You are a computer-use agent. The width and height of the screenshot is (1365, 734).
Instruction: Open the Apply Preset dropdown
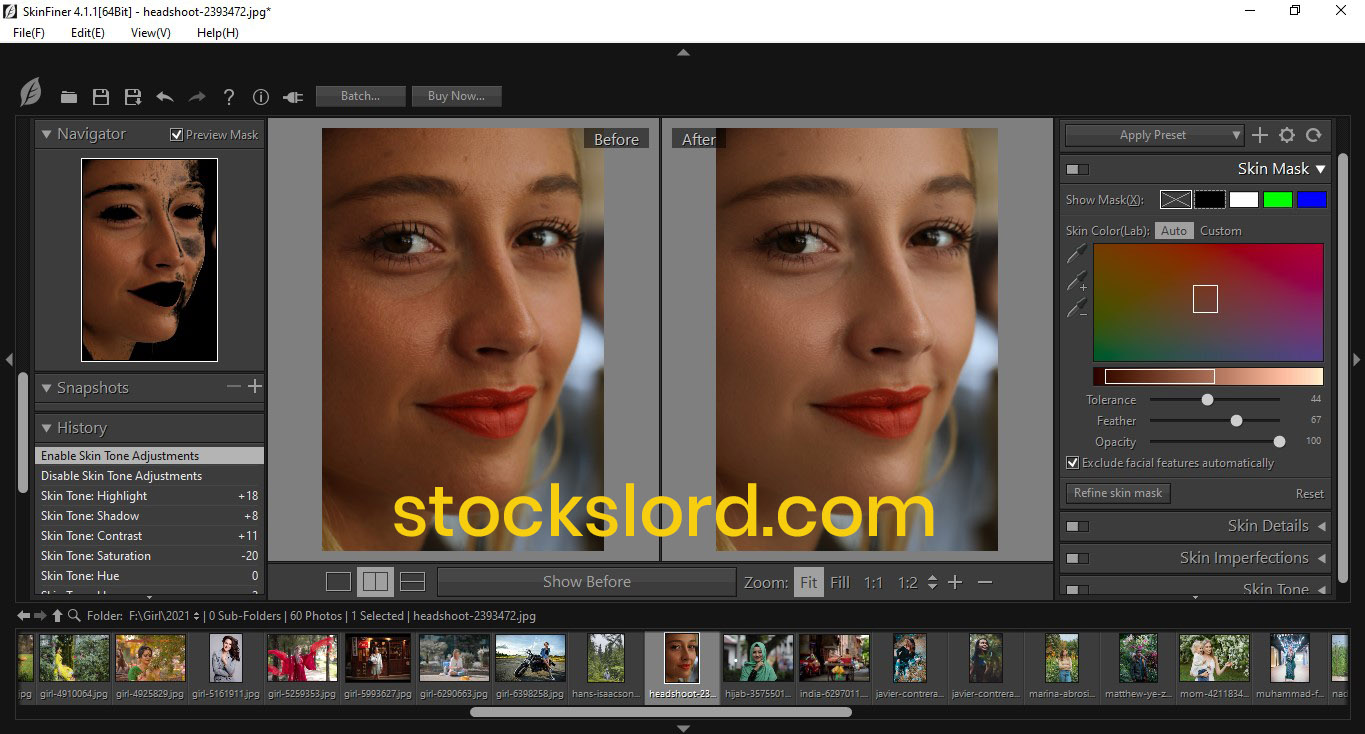(x=1154, y=135)
